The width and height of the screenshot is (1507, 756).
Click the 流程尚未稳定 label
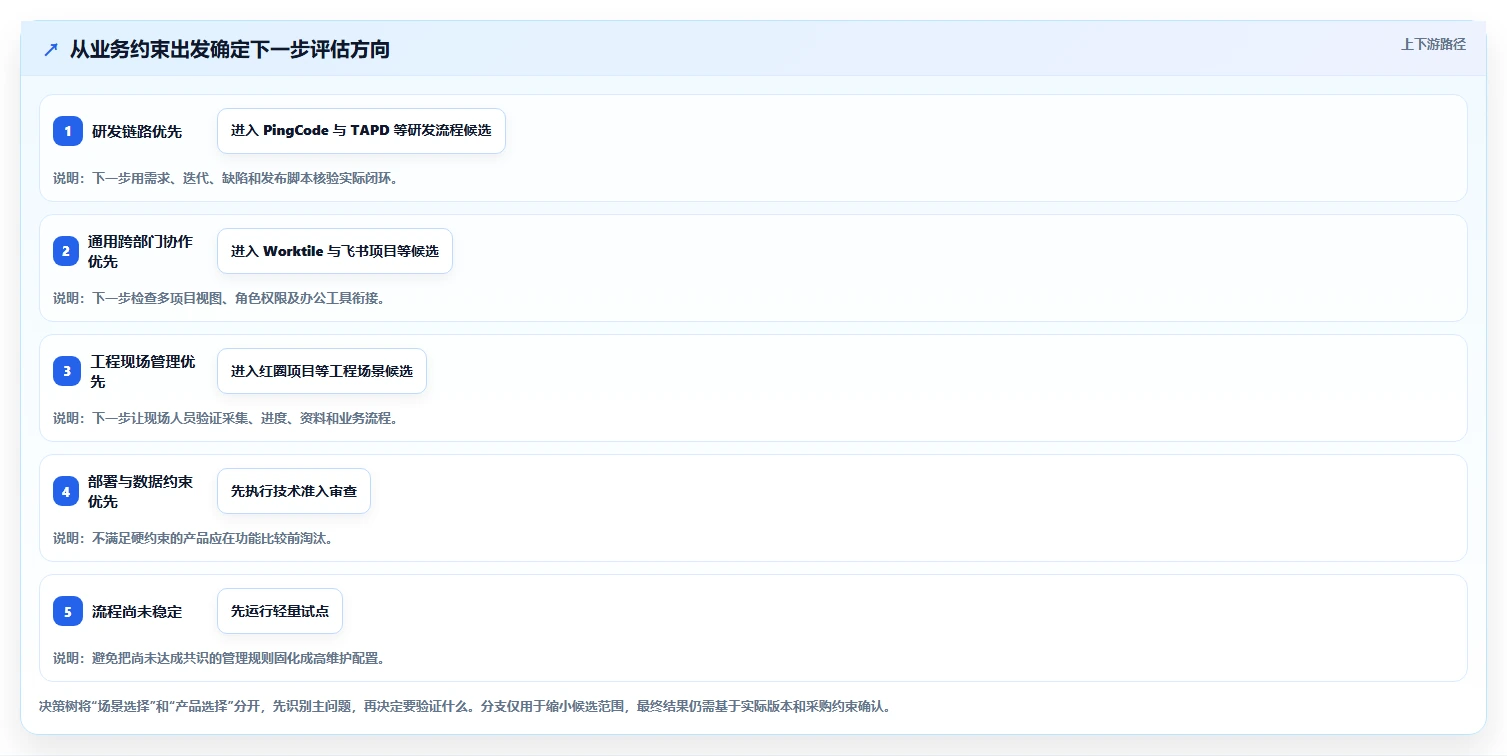tap(137, 611)
